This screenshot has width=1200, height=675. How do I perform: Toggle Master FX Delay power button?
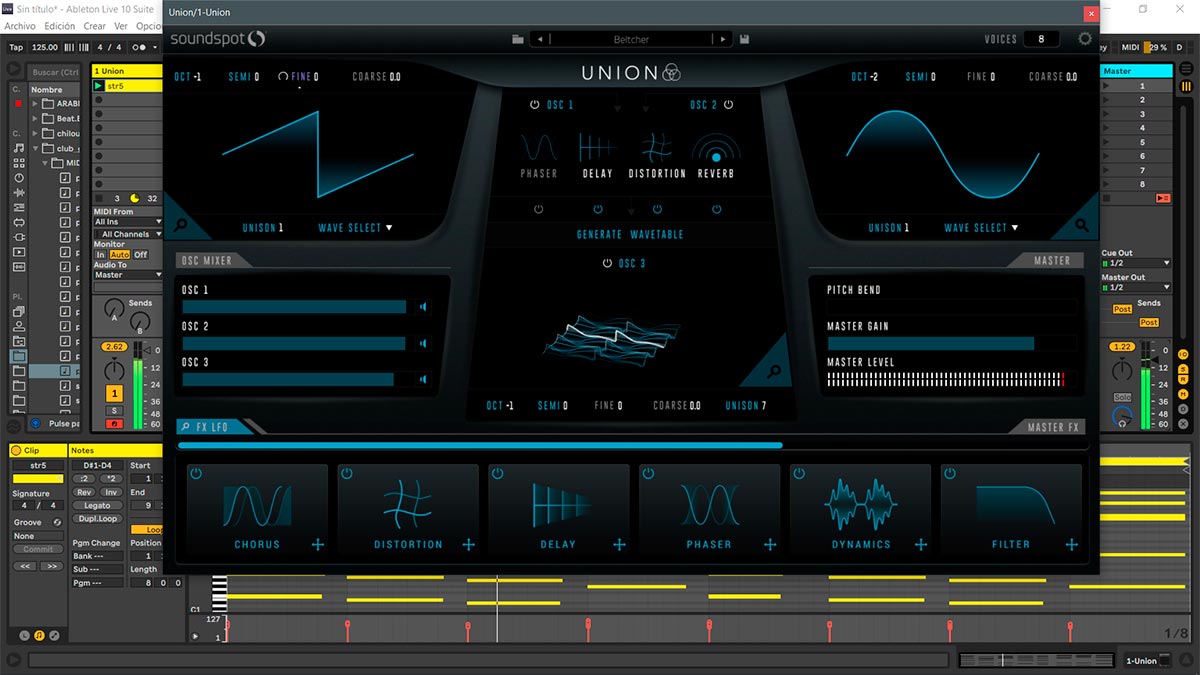(x=498, y=473)
